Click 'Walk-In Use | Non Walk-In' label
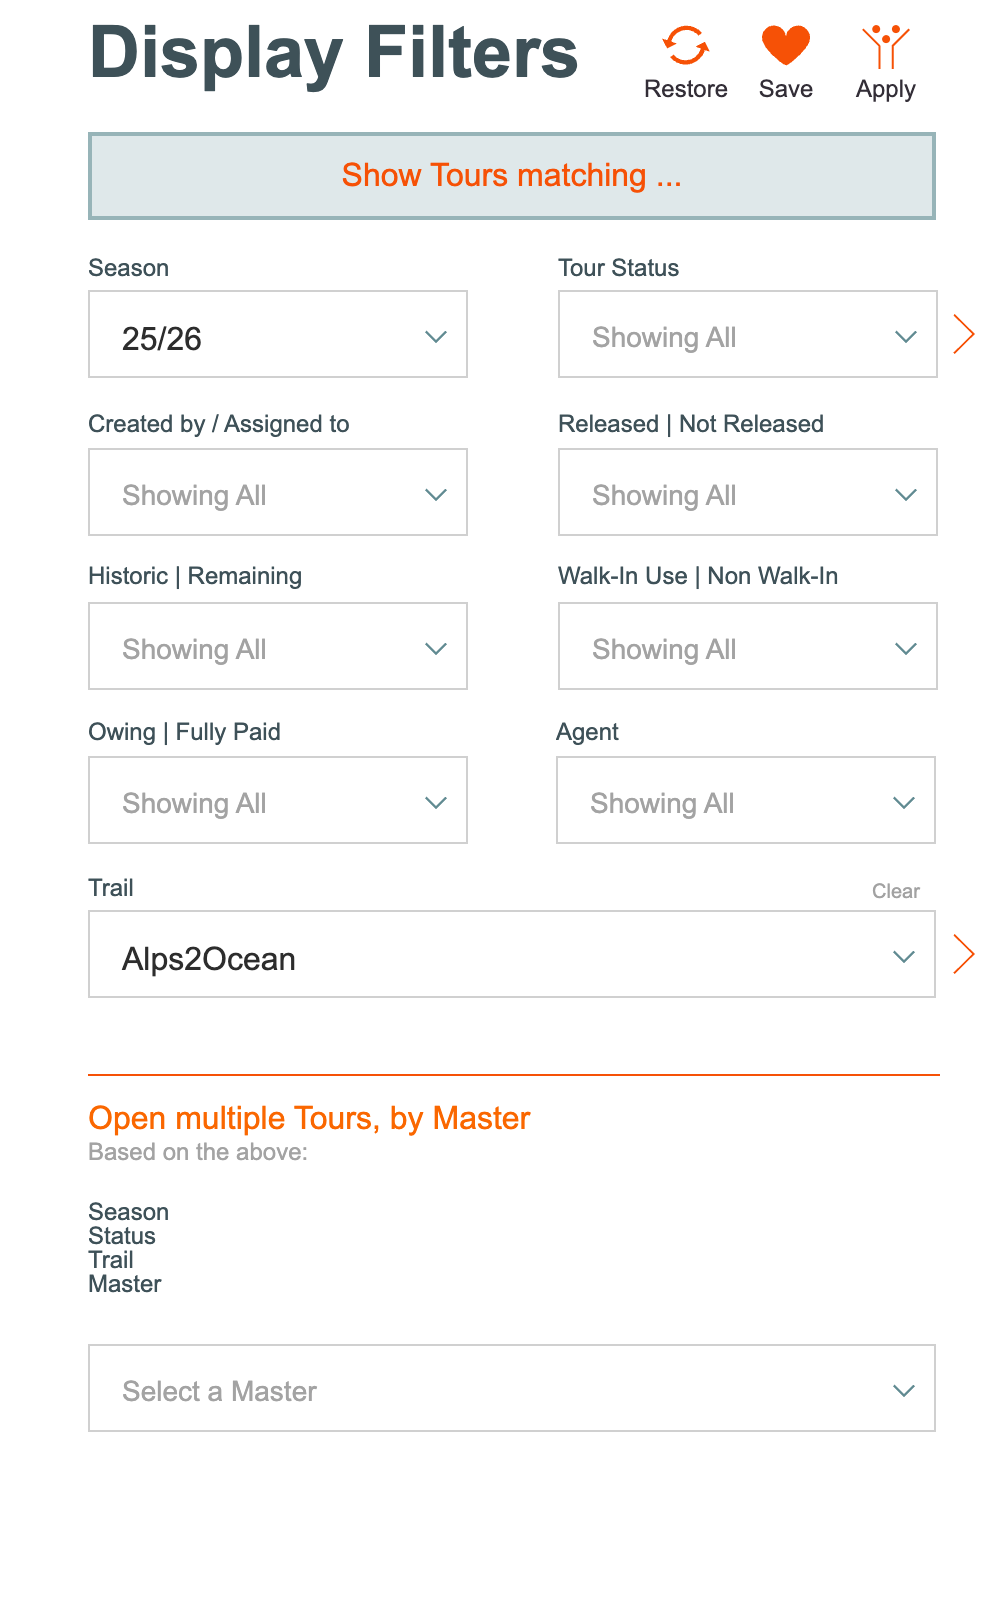This screenshot has width=992, height=1606. point(698,576)
